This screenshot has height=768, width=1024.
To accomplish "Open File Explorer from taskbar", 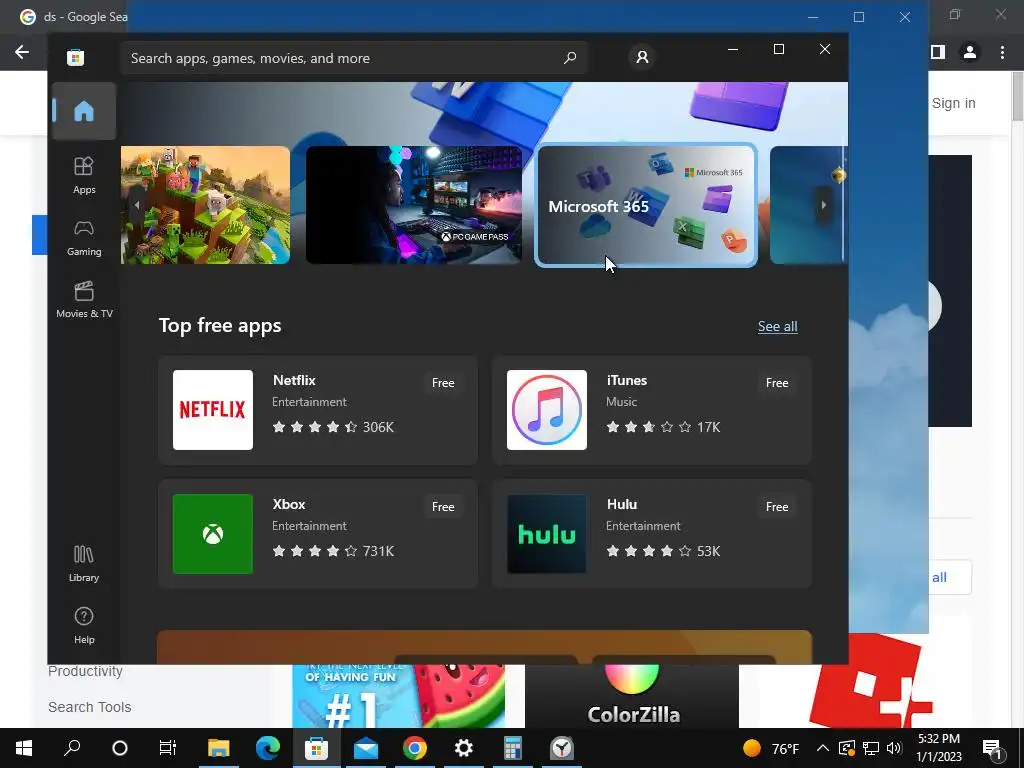I will pyautogui.click(x=218, y=748).
